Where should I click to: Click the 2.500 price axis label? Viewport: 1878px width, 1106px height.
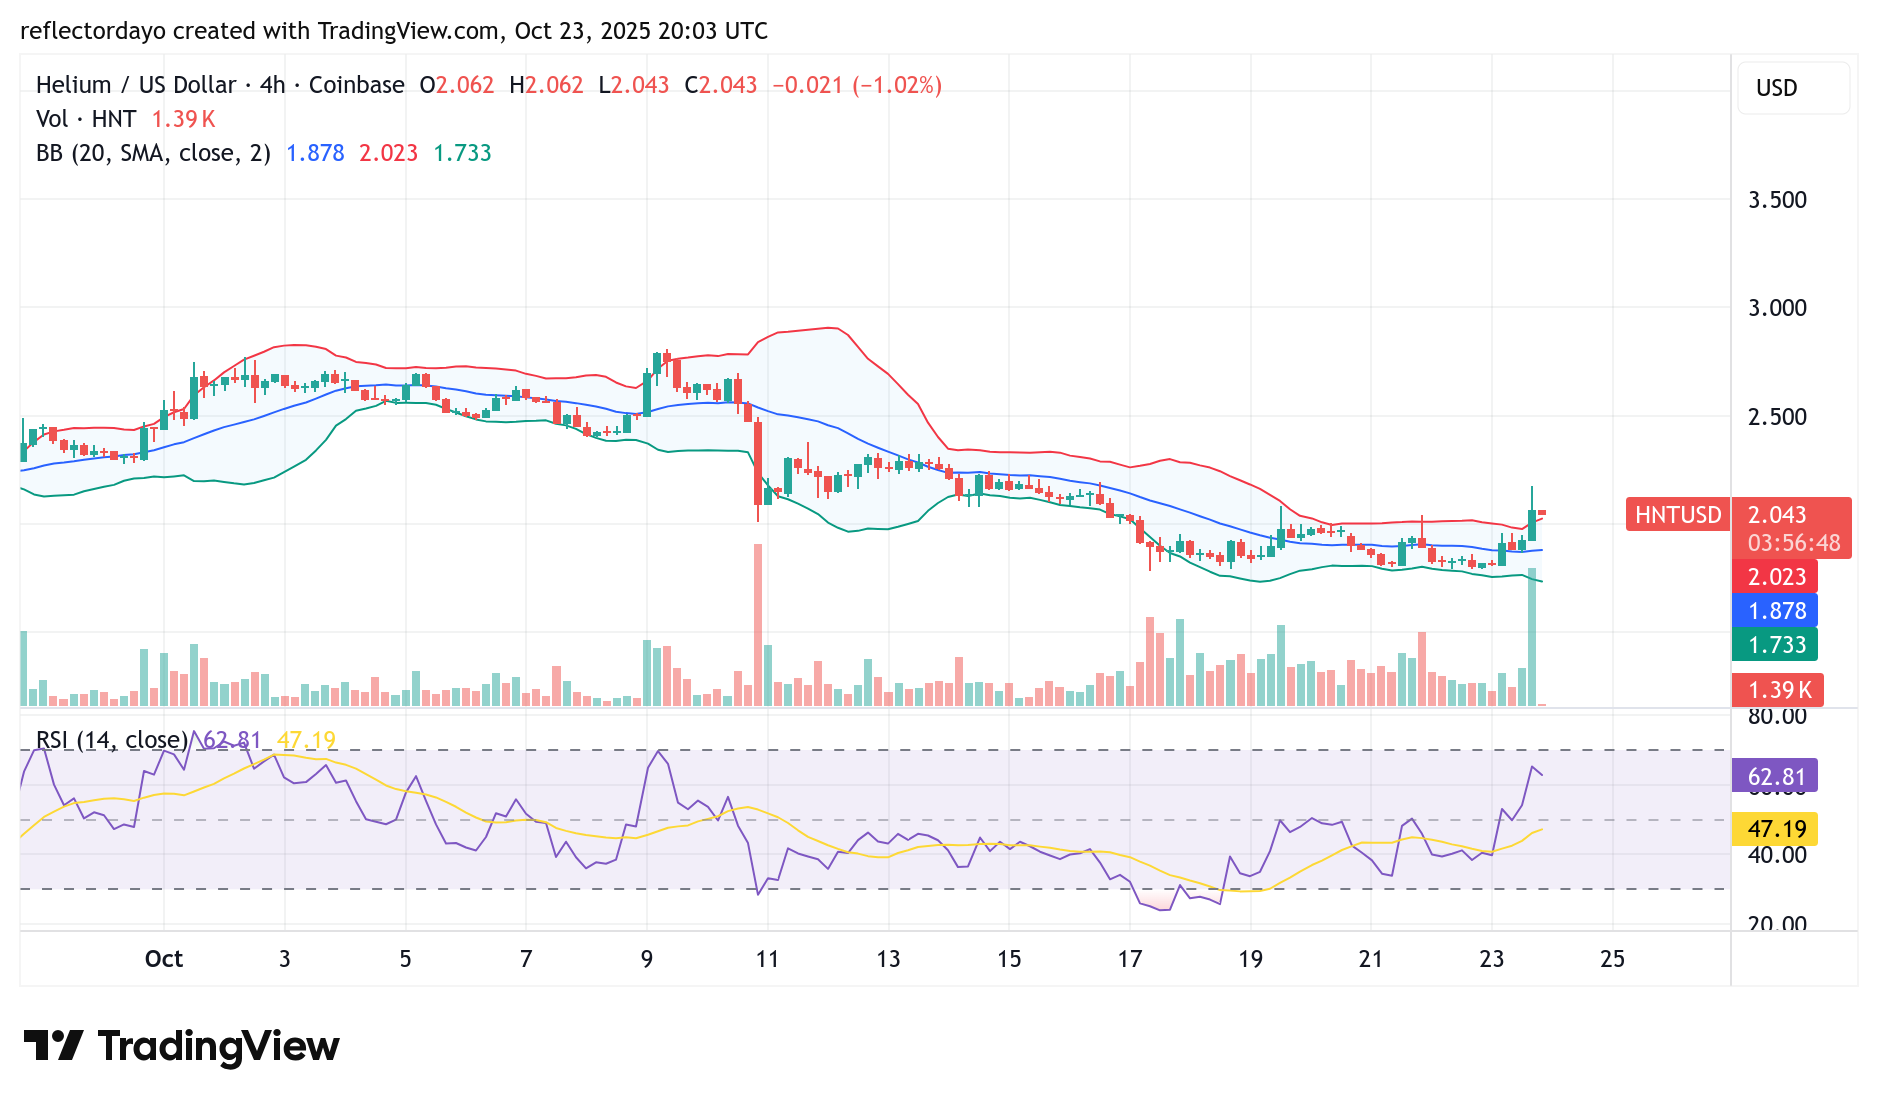click(1777, 417)
